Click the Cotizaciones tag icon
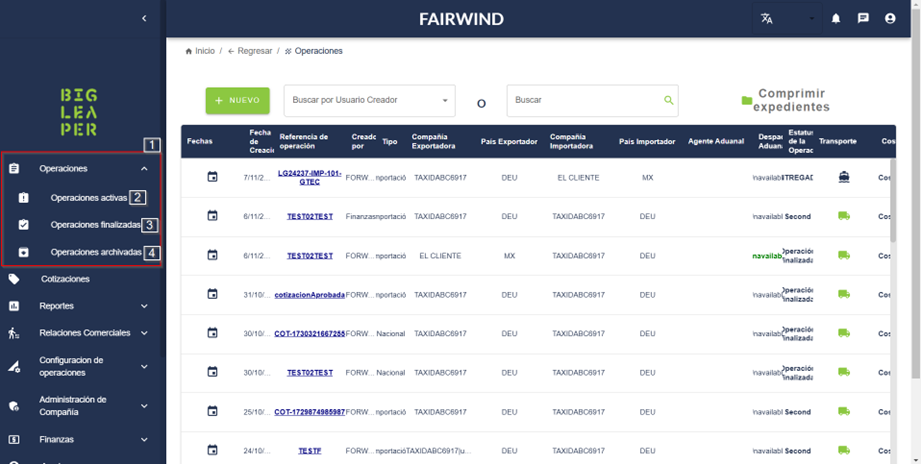This screenshot has height=464, width=921. [14, 279]
